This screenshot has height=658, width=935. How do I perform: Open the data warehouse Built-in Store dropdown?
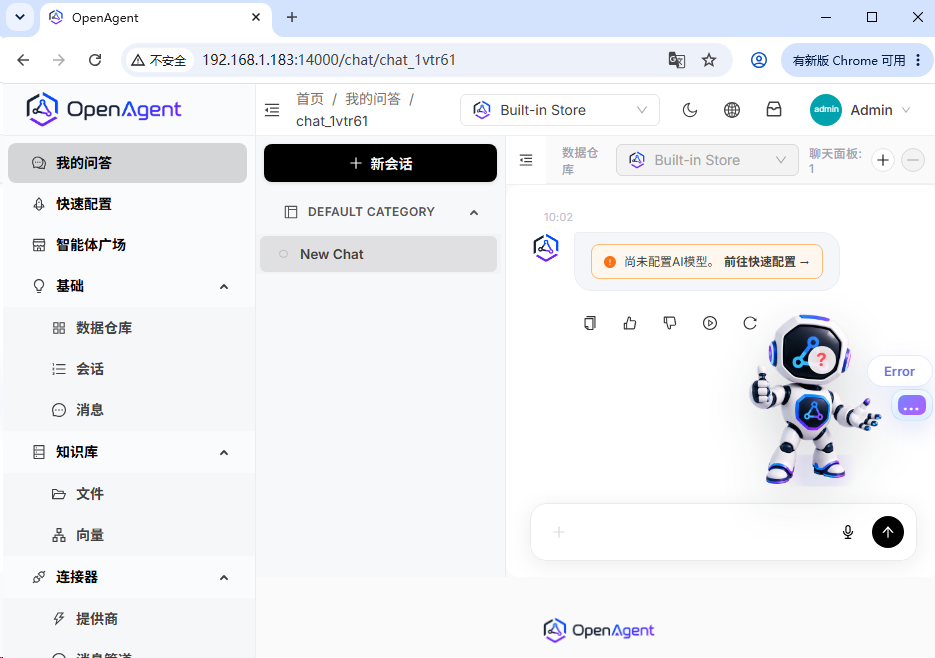point(707,160)
